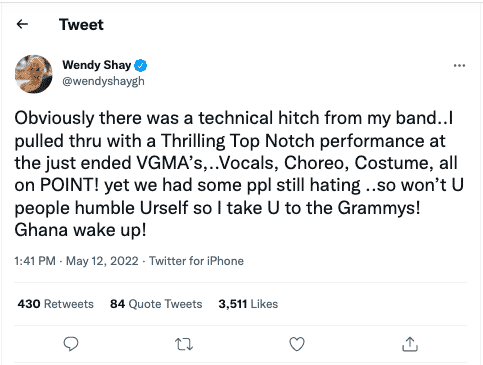This screenshot has height=365, width=483.
Task: Retweet using the arrows icon
Action: click(x=184, y=344)
